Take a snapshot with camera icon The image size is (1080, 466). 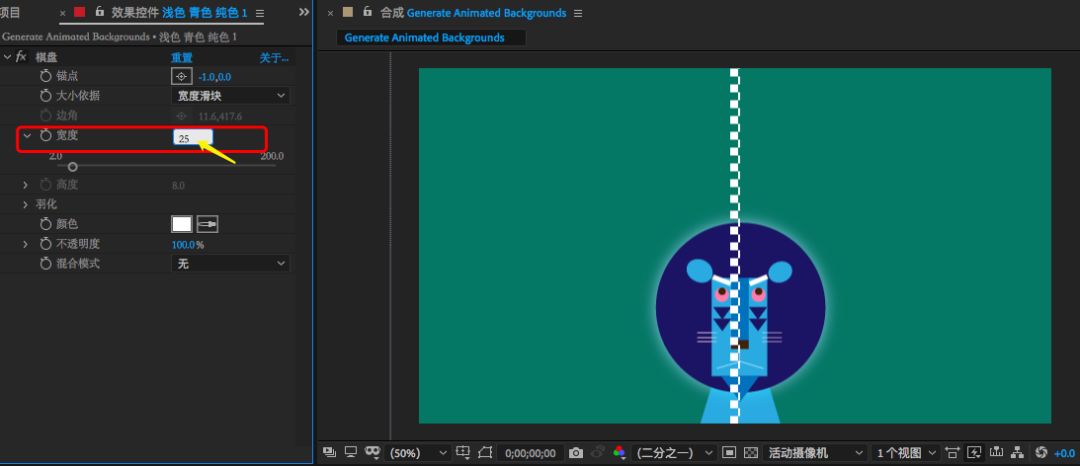(575, 453)
